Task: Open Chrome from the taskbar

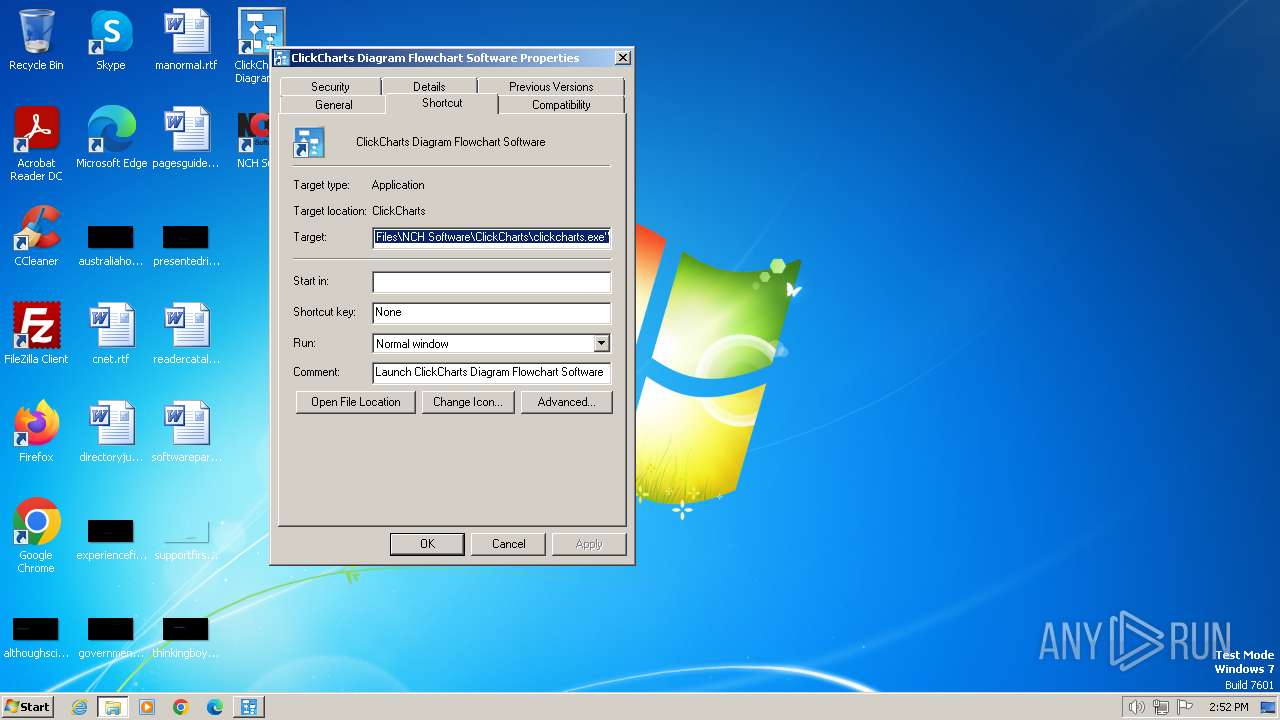Action: click(181, 707)
